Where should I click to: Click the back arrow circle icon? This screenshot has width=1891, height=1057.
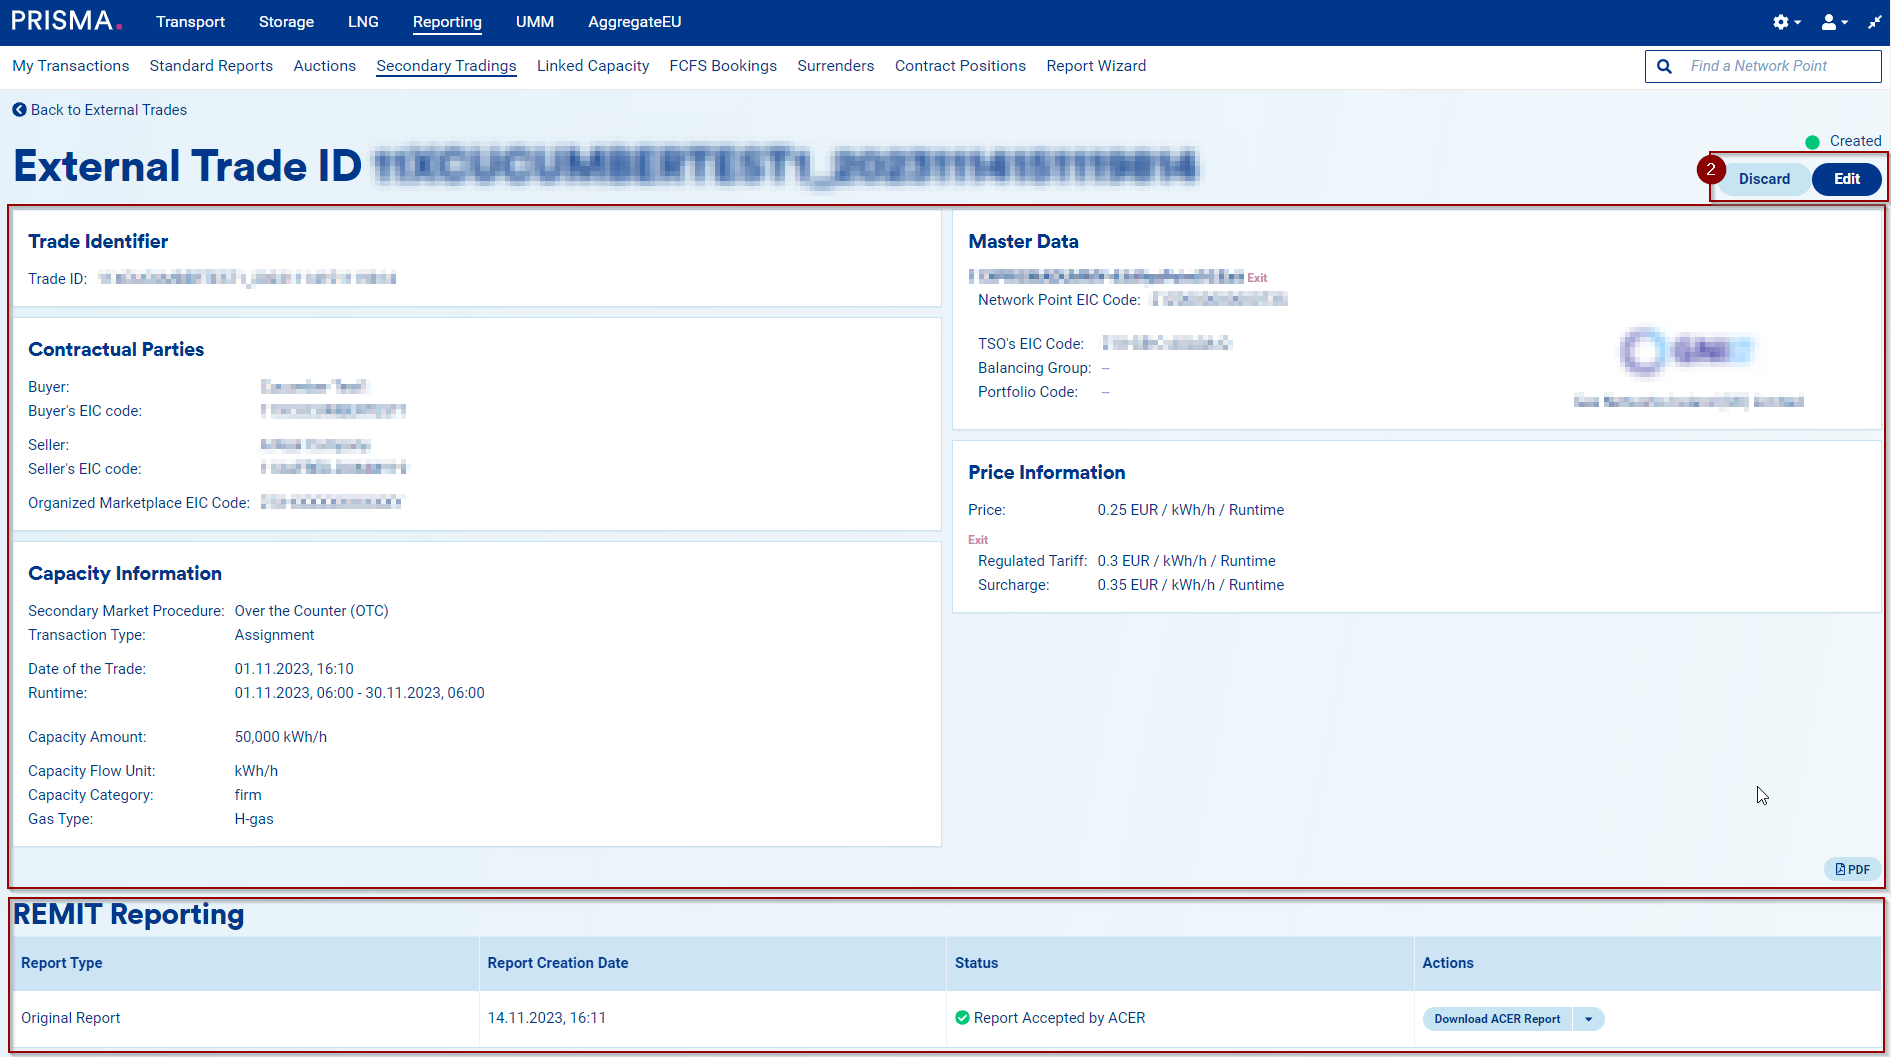pyautogui.click(x=19, y=110)
